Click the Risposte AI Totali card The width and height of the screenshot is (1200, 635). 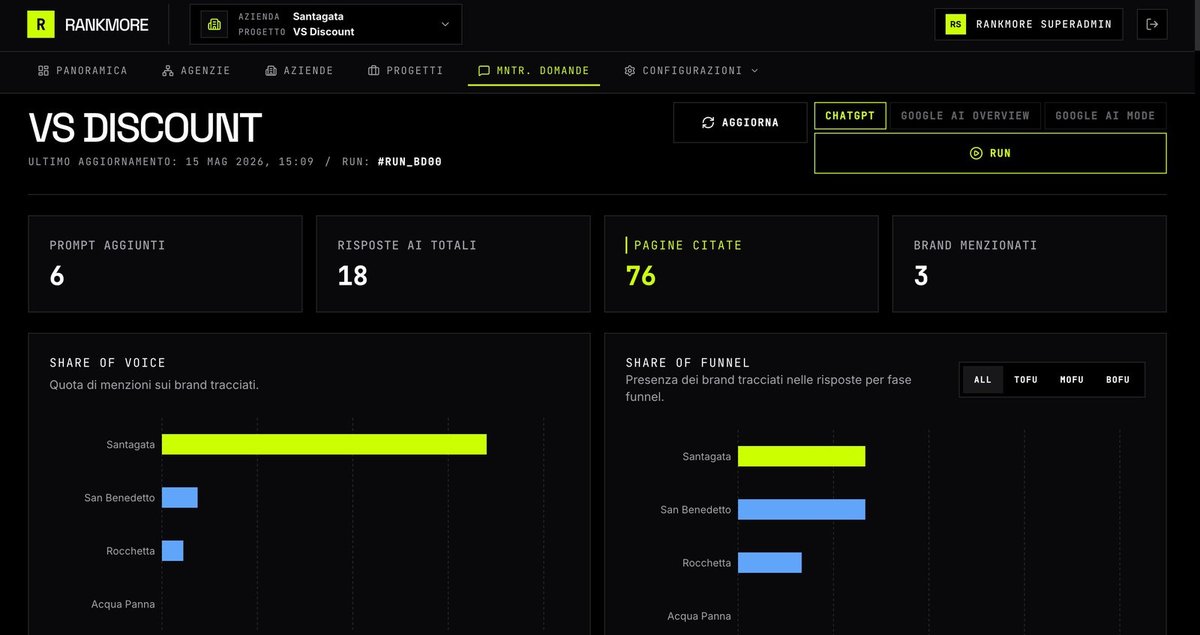pos(453,264)
